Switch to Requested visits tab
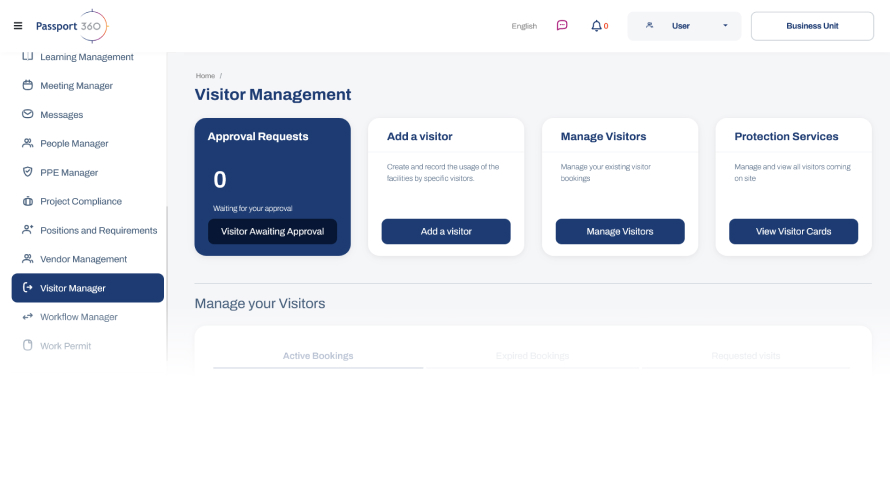 coord(746,356)
